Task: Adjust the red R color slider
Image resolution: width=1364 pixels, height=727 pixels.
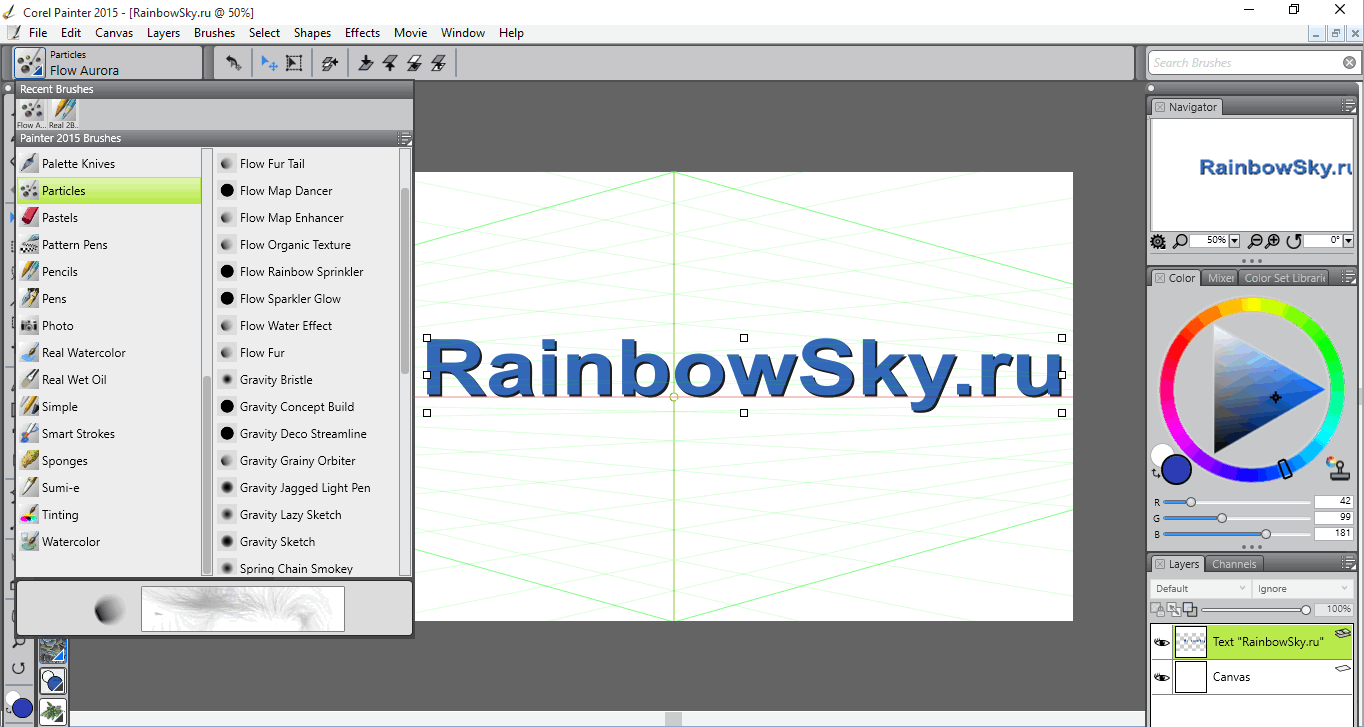Action: click(x=1237, y=502)
